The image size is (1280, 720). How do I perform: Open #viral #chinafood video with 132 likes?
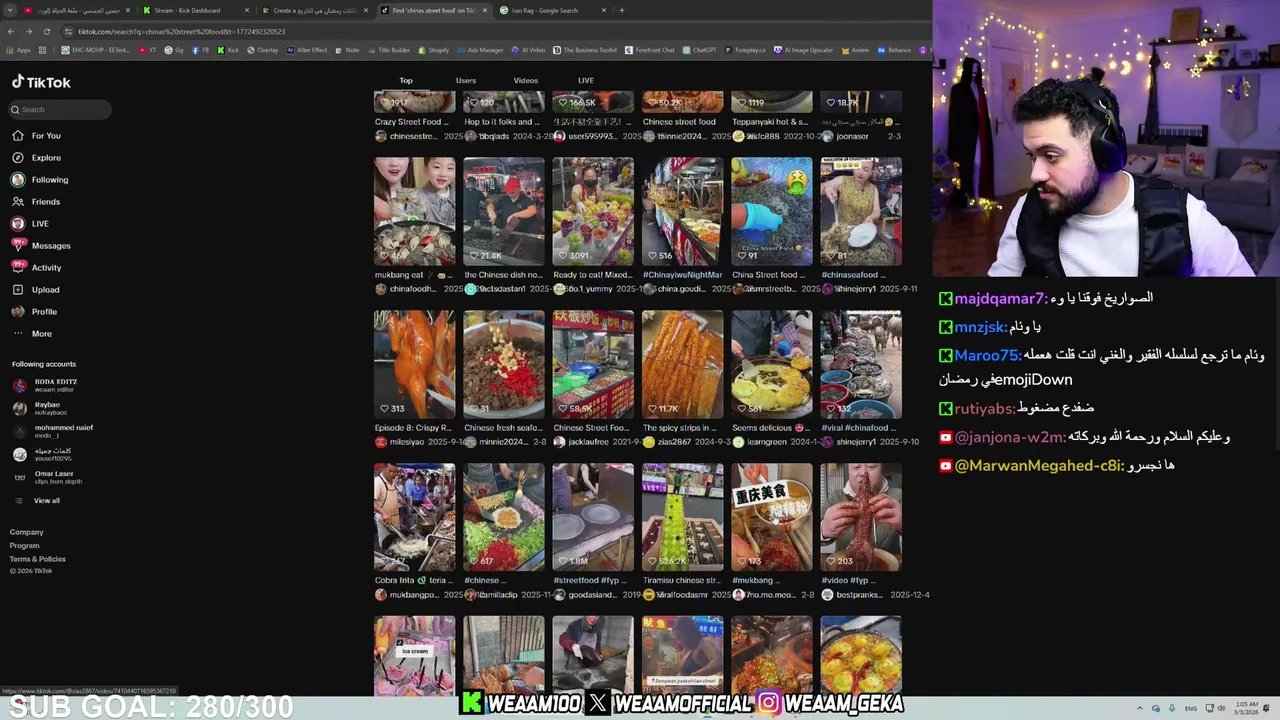[861, 364]
